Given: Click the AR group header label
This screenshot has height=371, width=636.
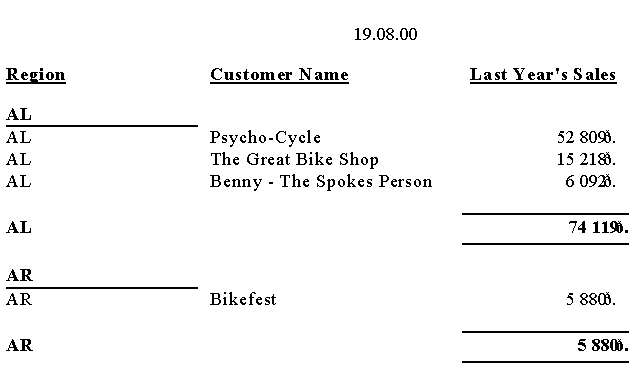Looking at the screenshot, I should coord(19,276).
